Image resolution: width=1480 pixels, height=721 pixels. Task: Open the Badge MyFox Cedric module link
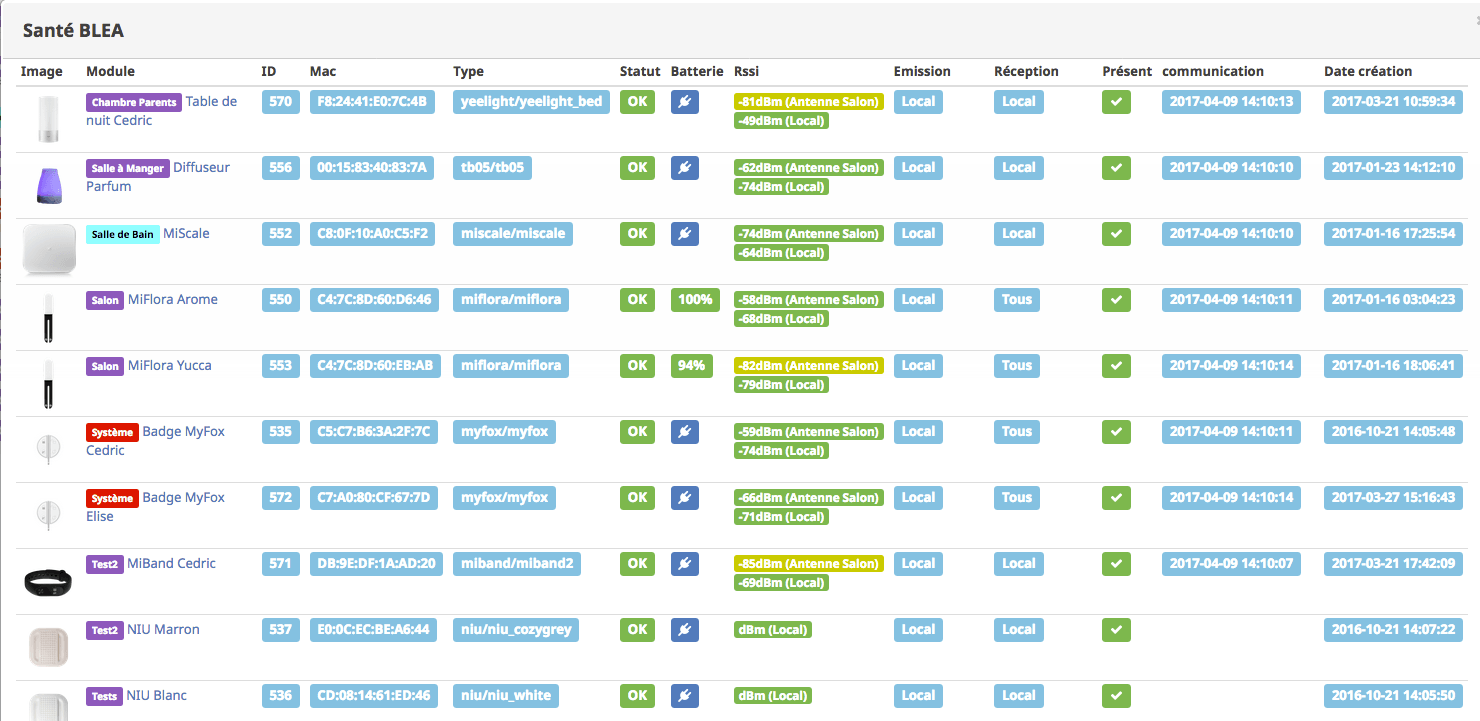(155, 440)
